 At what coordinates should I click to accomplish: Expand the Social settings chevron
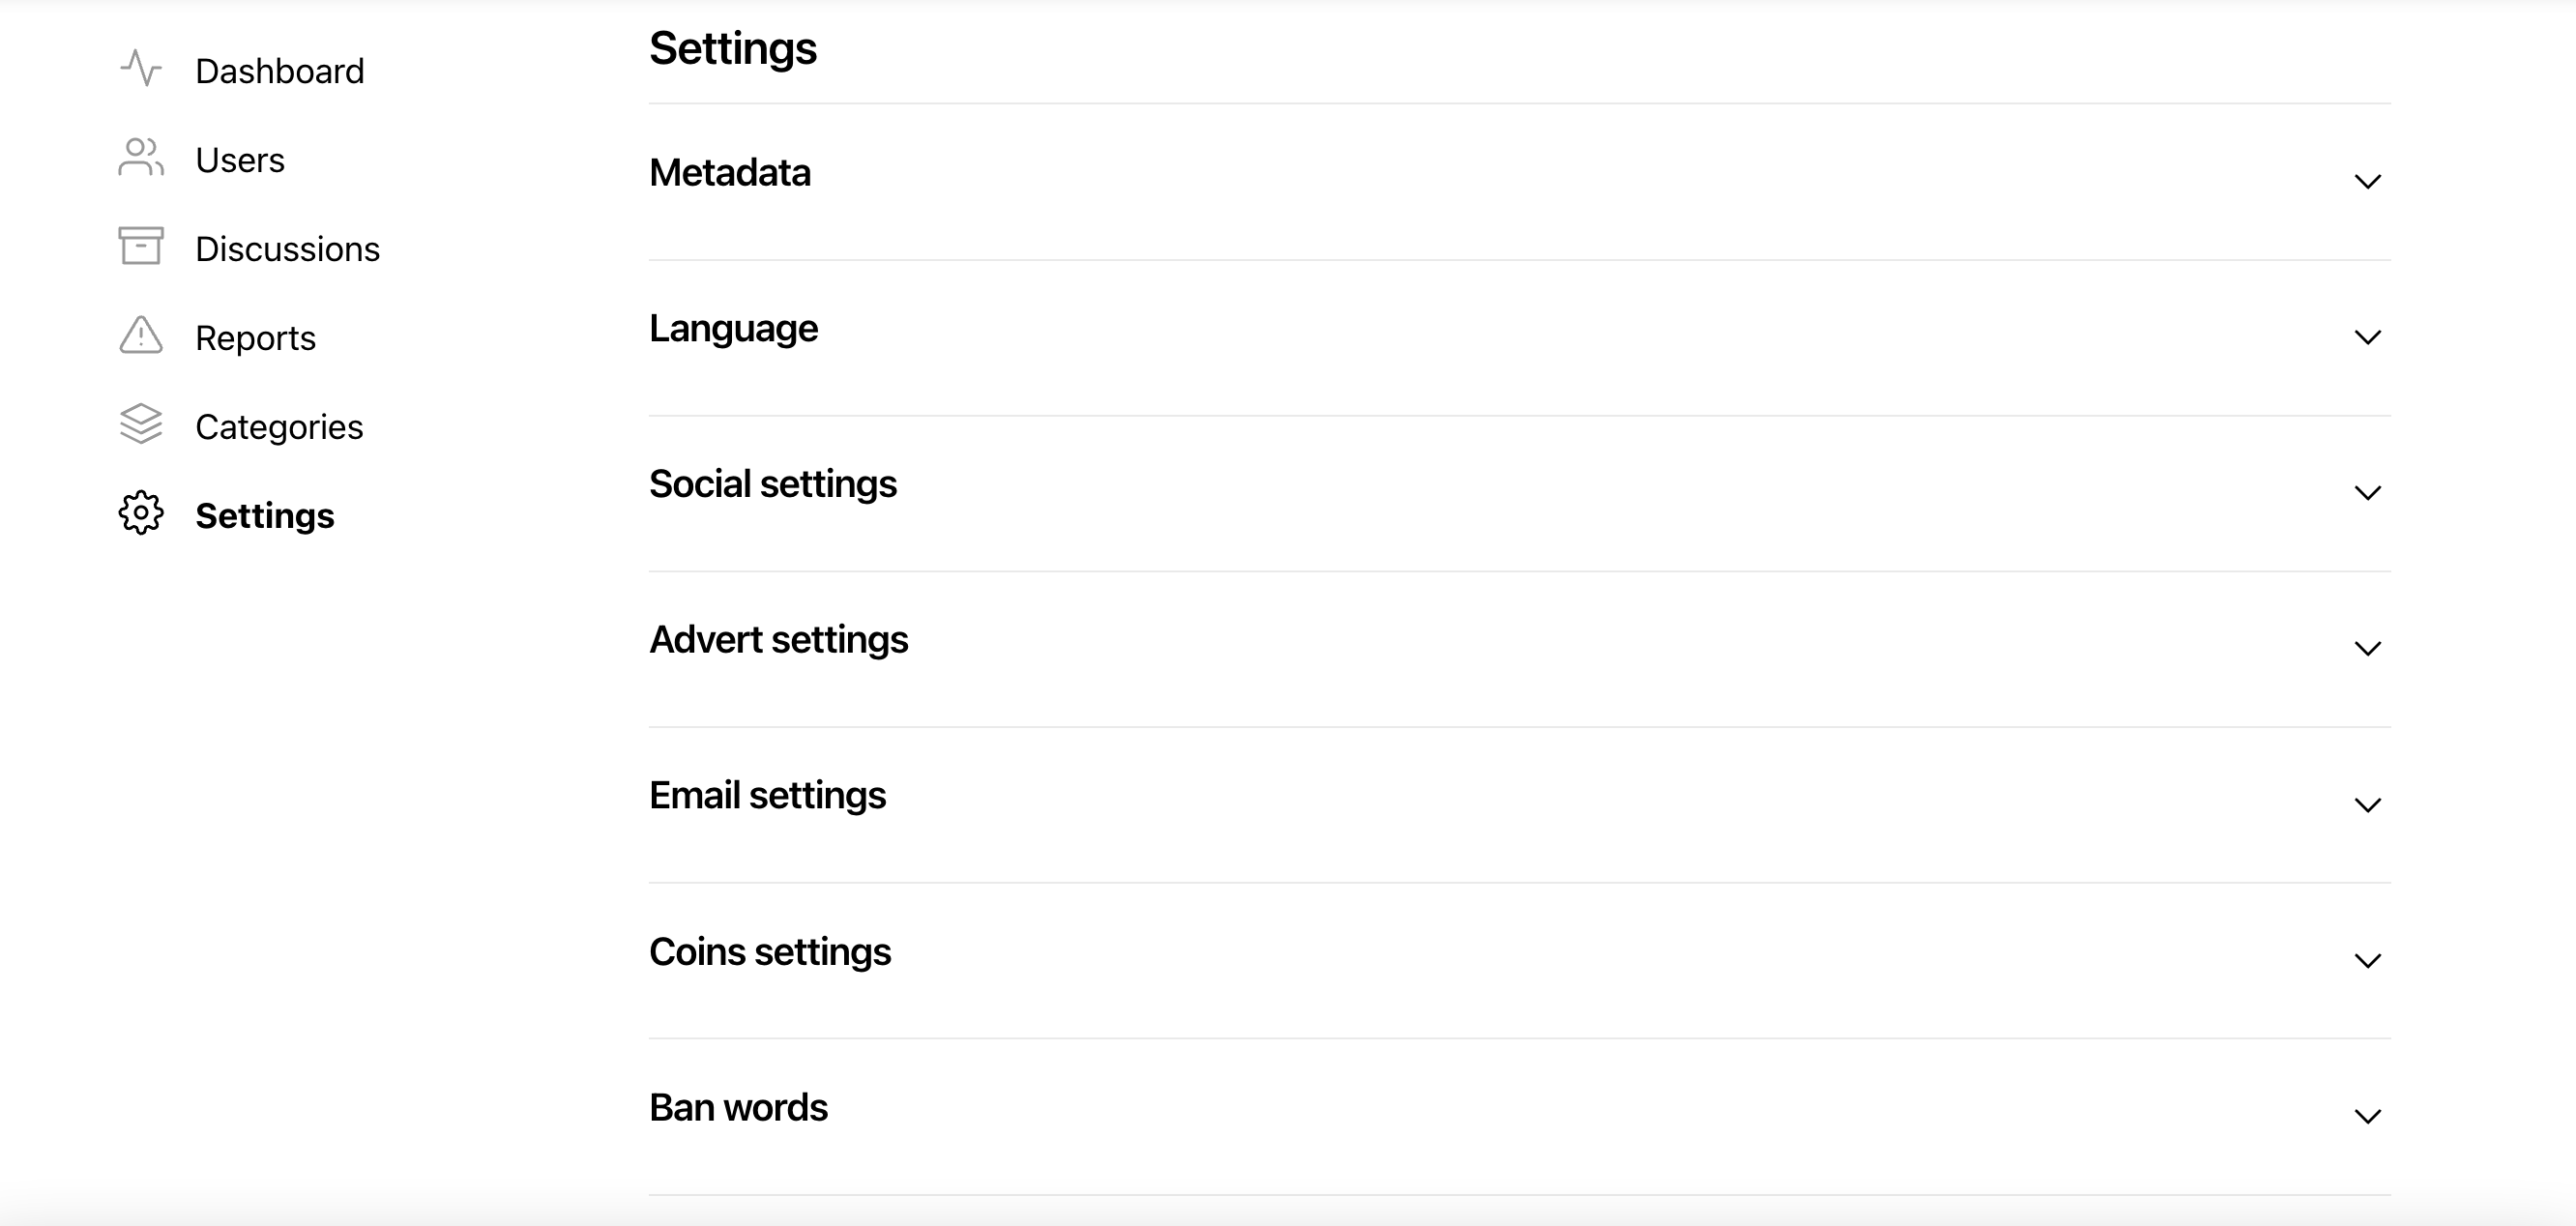pos(2367,493)
